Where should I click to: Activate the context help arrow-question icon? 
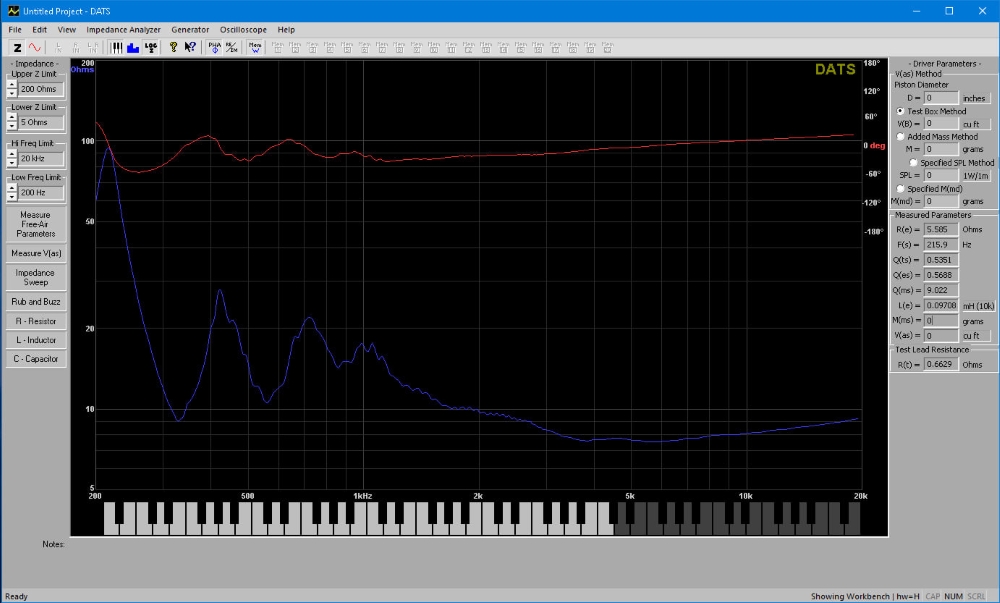pyautogui.click(x=190, y=47)
